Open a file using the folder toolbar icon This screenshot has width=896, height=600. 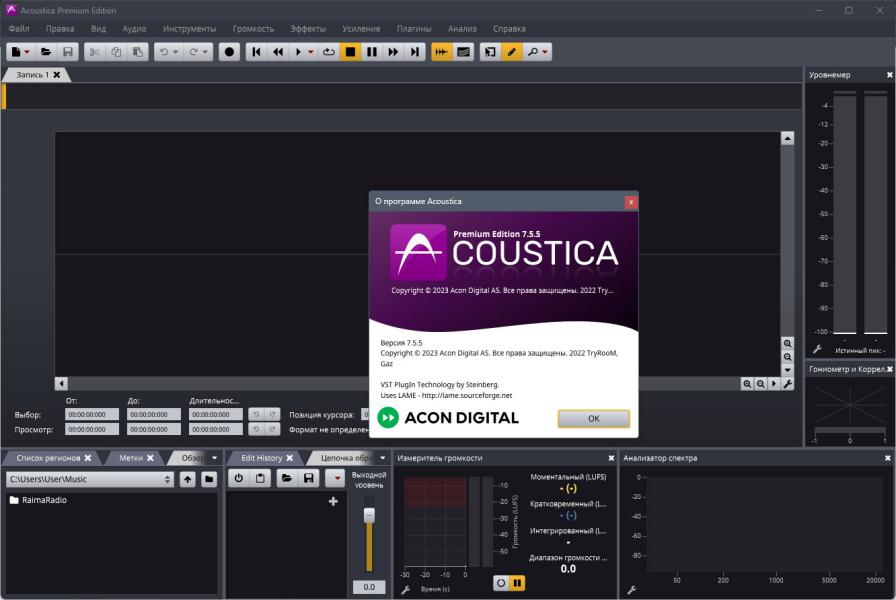(46, 52)
